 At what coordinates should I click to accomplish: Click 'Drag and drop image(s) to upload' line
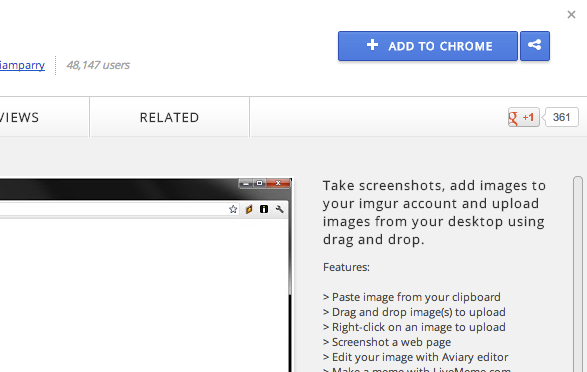click(x=414, y=312)
